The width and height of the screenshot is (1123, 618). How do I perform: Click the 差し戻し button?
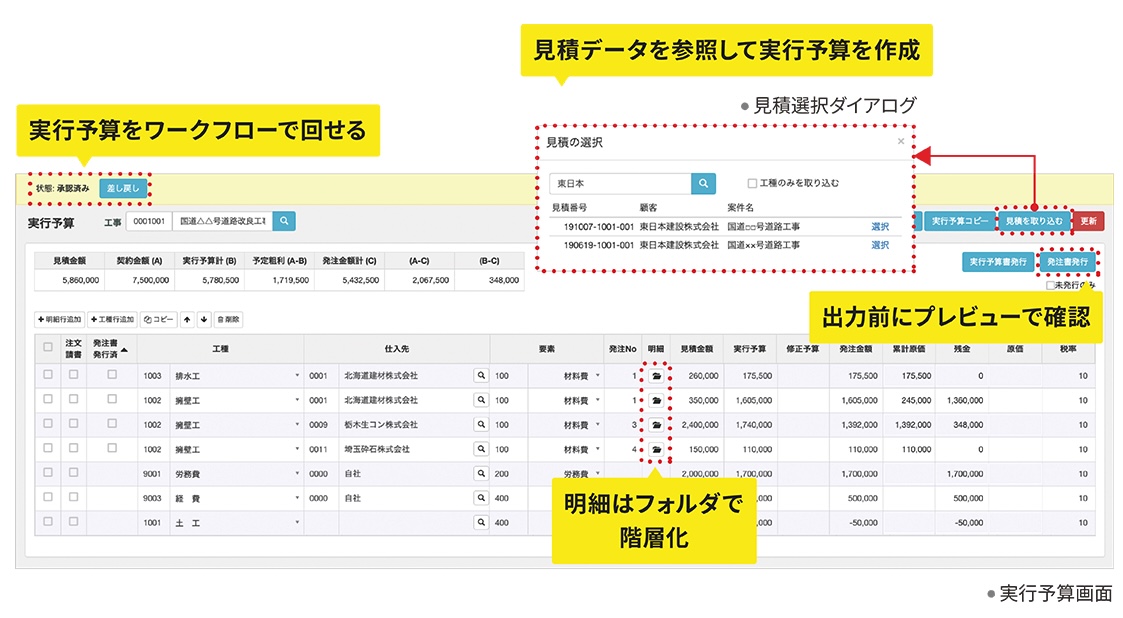click(123, 188)
